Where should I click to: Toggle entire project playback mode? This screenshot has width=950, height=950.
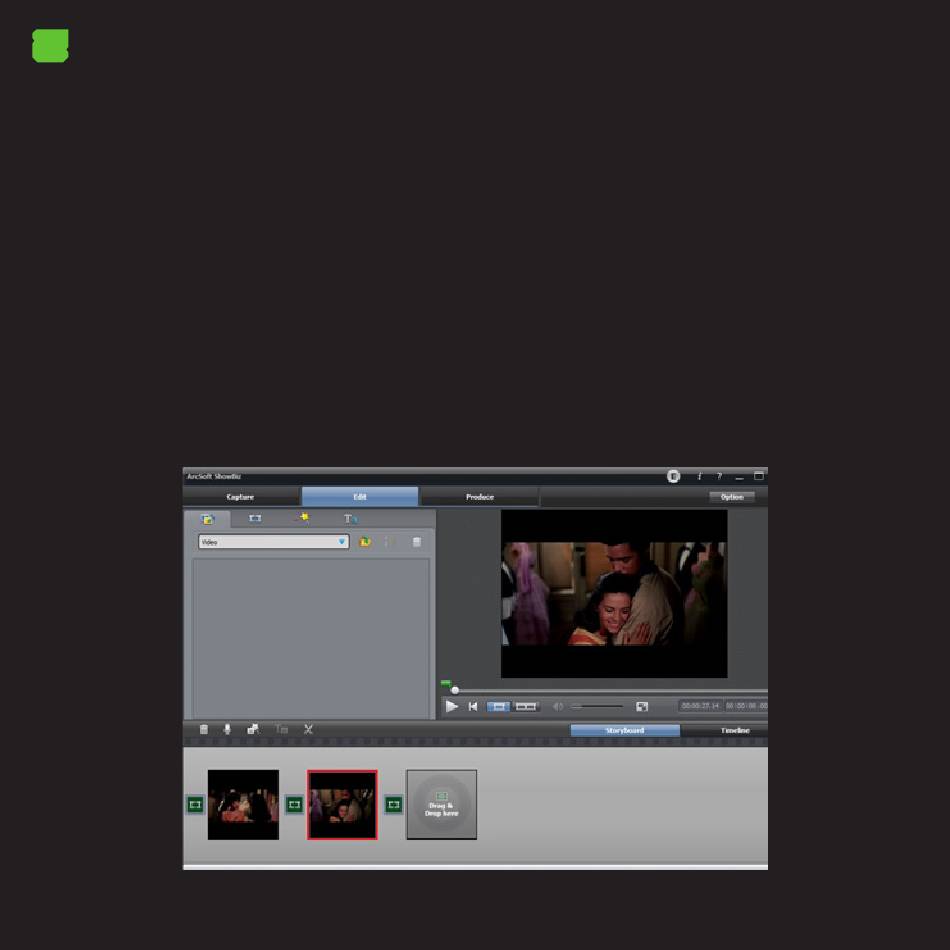526,706
